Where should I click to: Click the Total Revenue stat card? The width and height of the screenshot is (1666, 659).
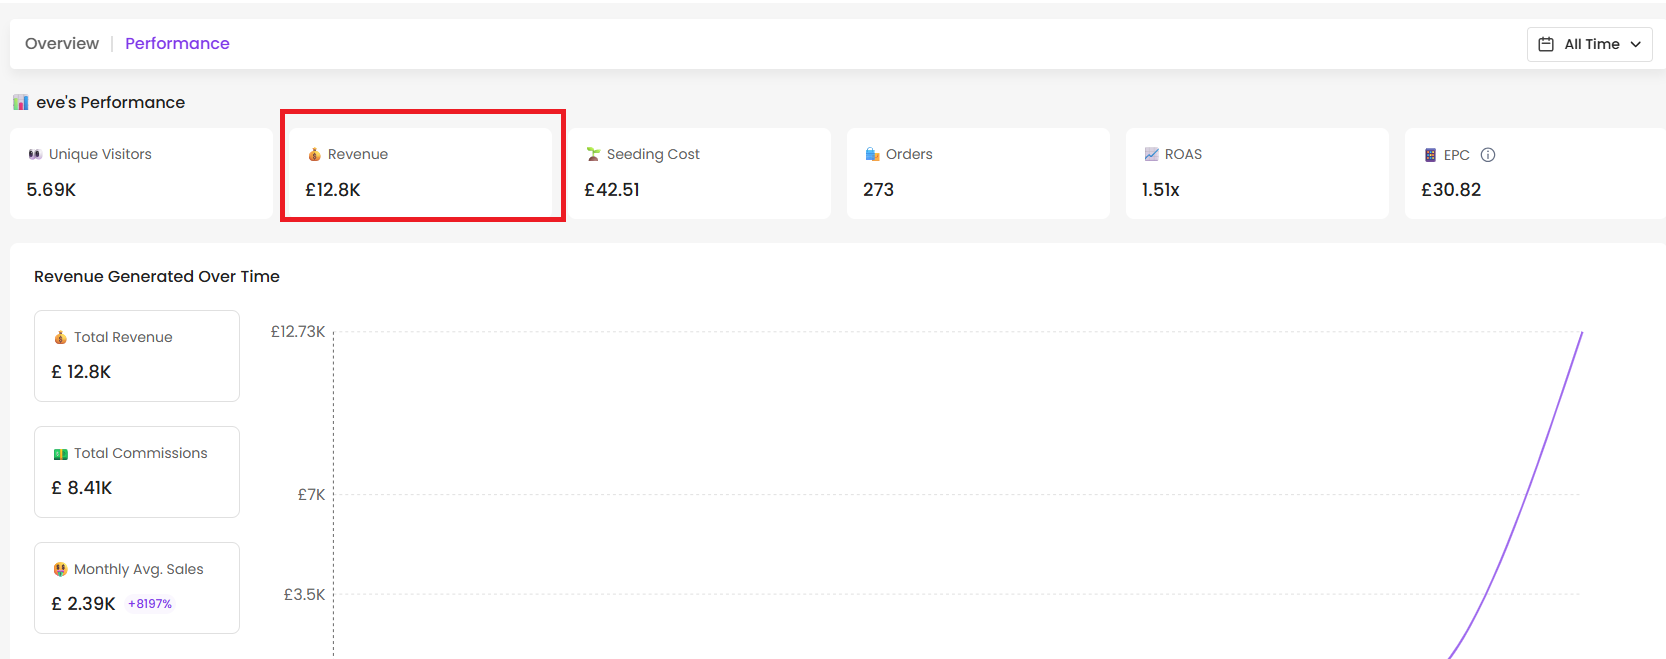tap(137, 356)
